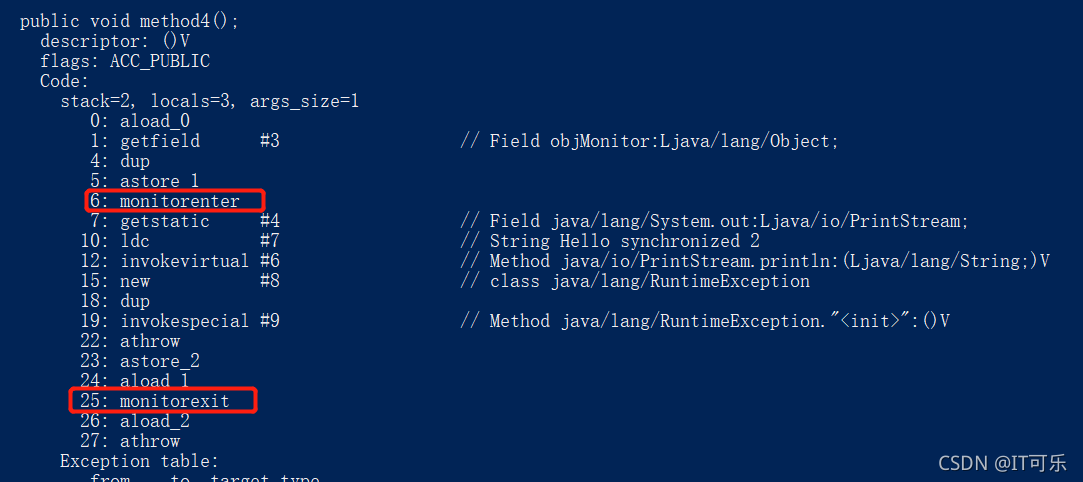Viewport: 1083px width, 482px height.
Task: Click the ldc #7 instruction
Action: point(180,241)
